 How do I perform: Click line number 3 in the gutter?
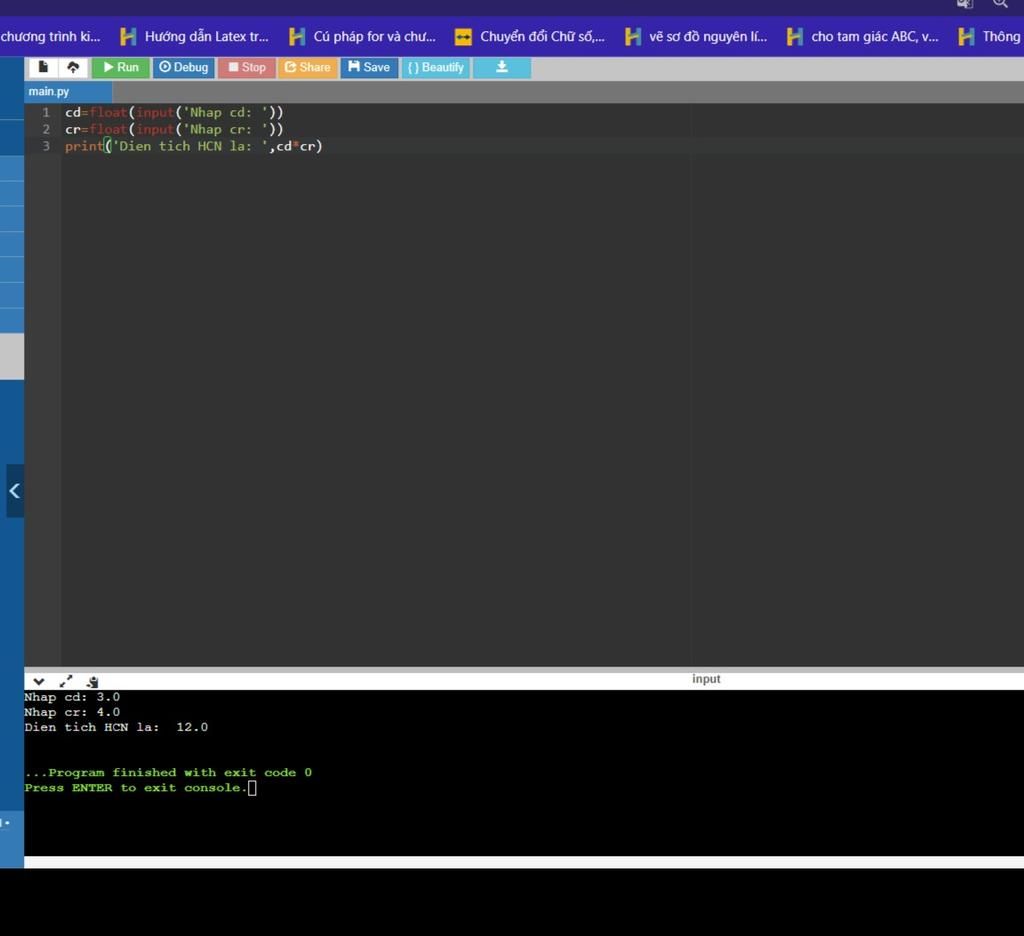[46, 146]
